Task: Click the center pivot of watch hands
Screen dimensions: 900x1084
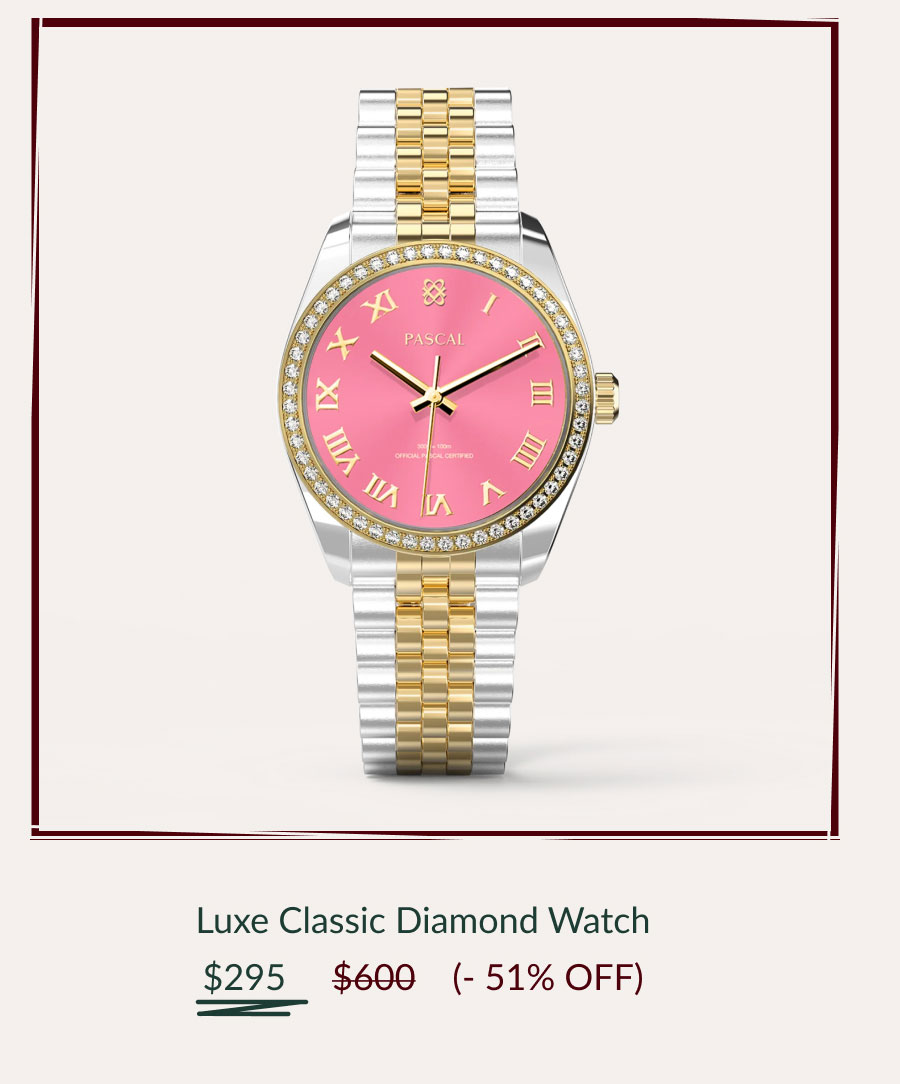Action: coord(434,397)
